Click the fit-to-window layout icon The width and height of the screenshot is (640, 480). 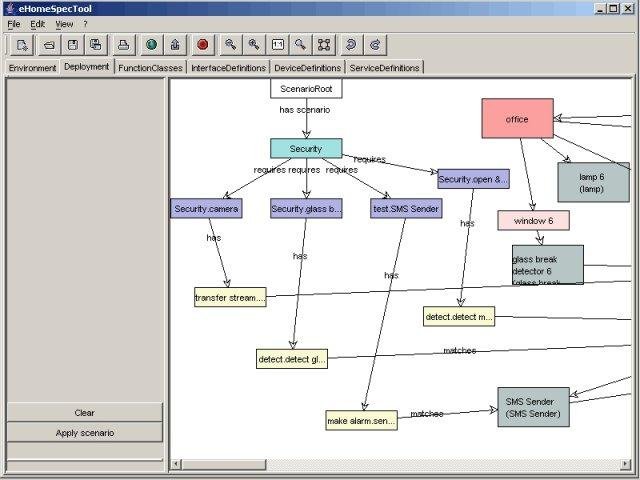(x=324, y=44)
